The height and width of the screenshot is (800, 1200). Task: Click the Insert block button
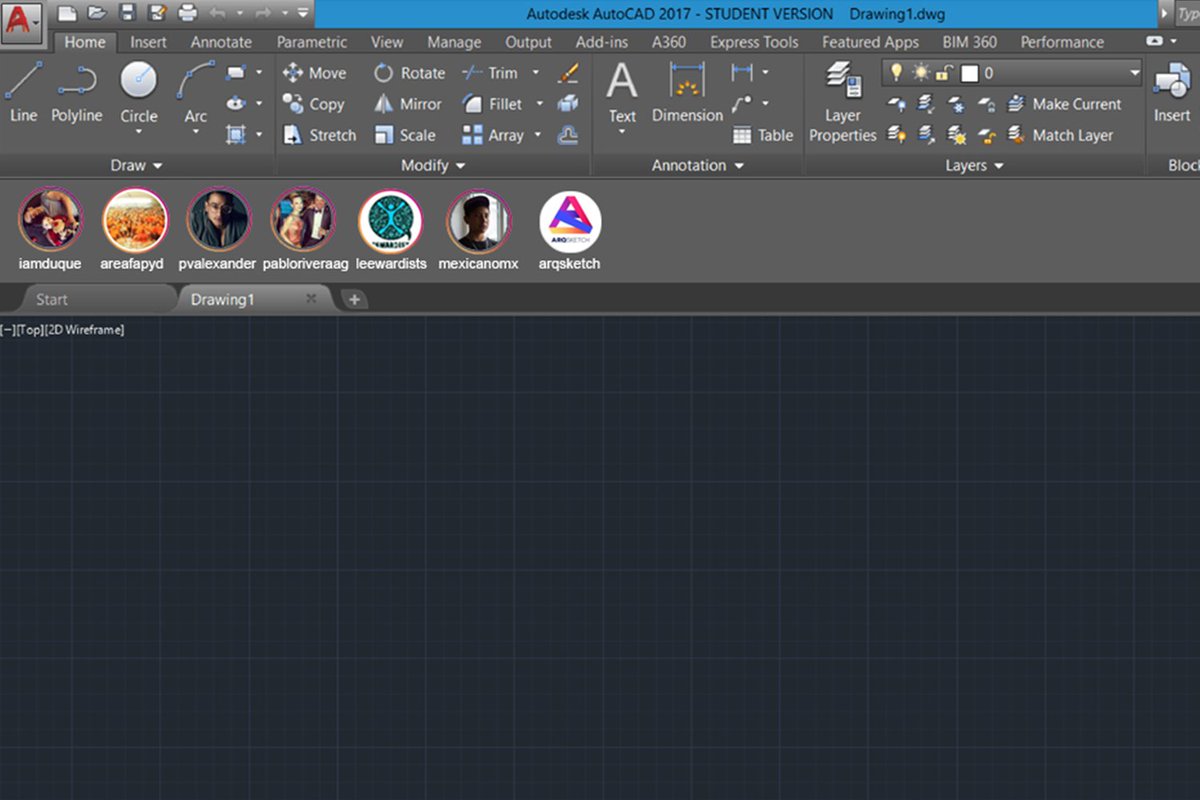1172,93
